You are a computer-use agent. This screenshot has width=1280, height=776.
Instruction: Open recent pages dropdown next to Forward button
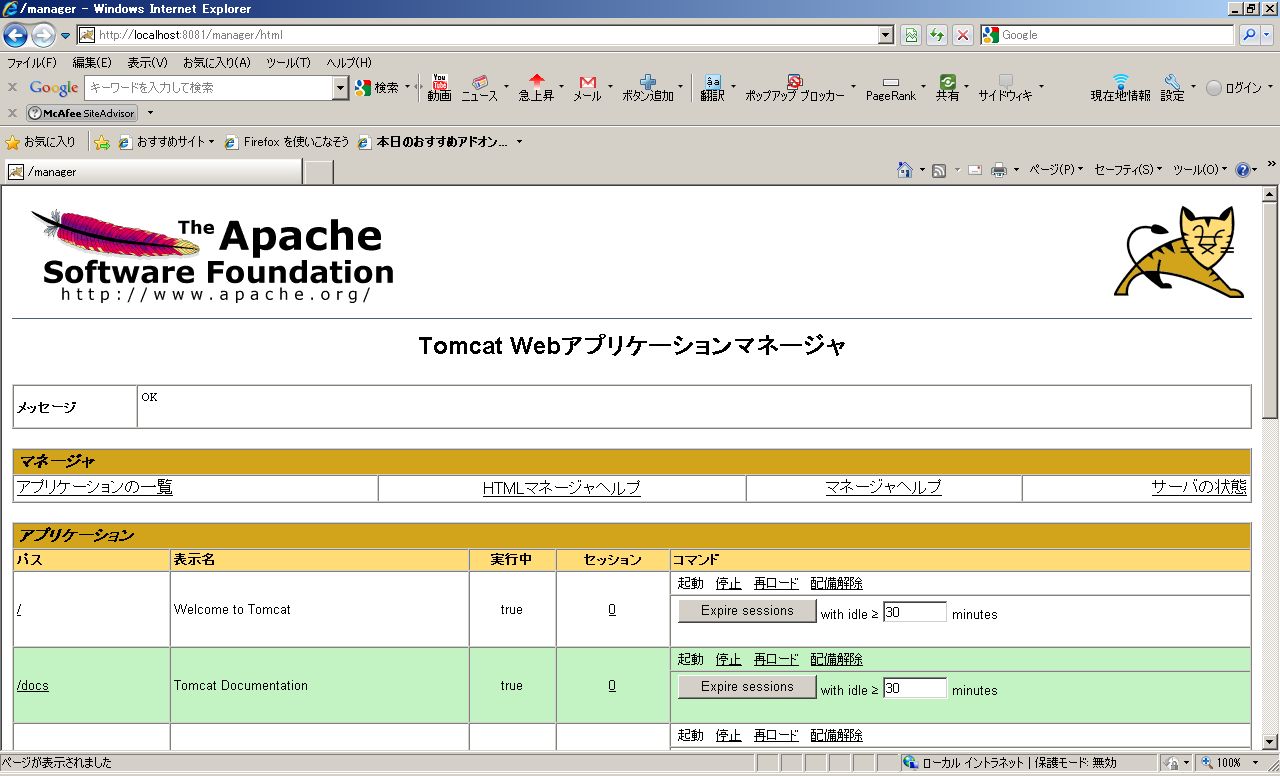point(65,35)
